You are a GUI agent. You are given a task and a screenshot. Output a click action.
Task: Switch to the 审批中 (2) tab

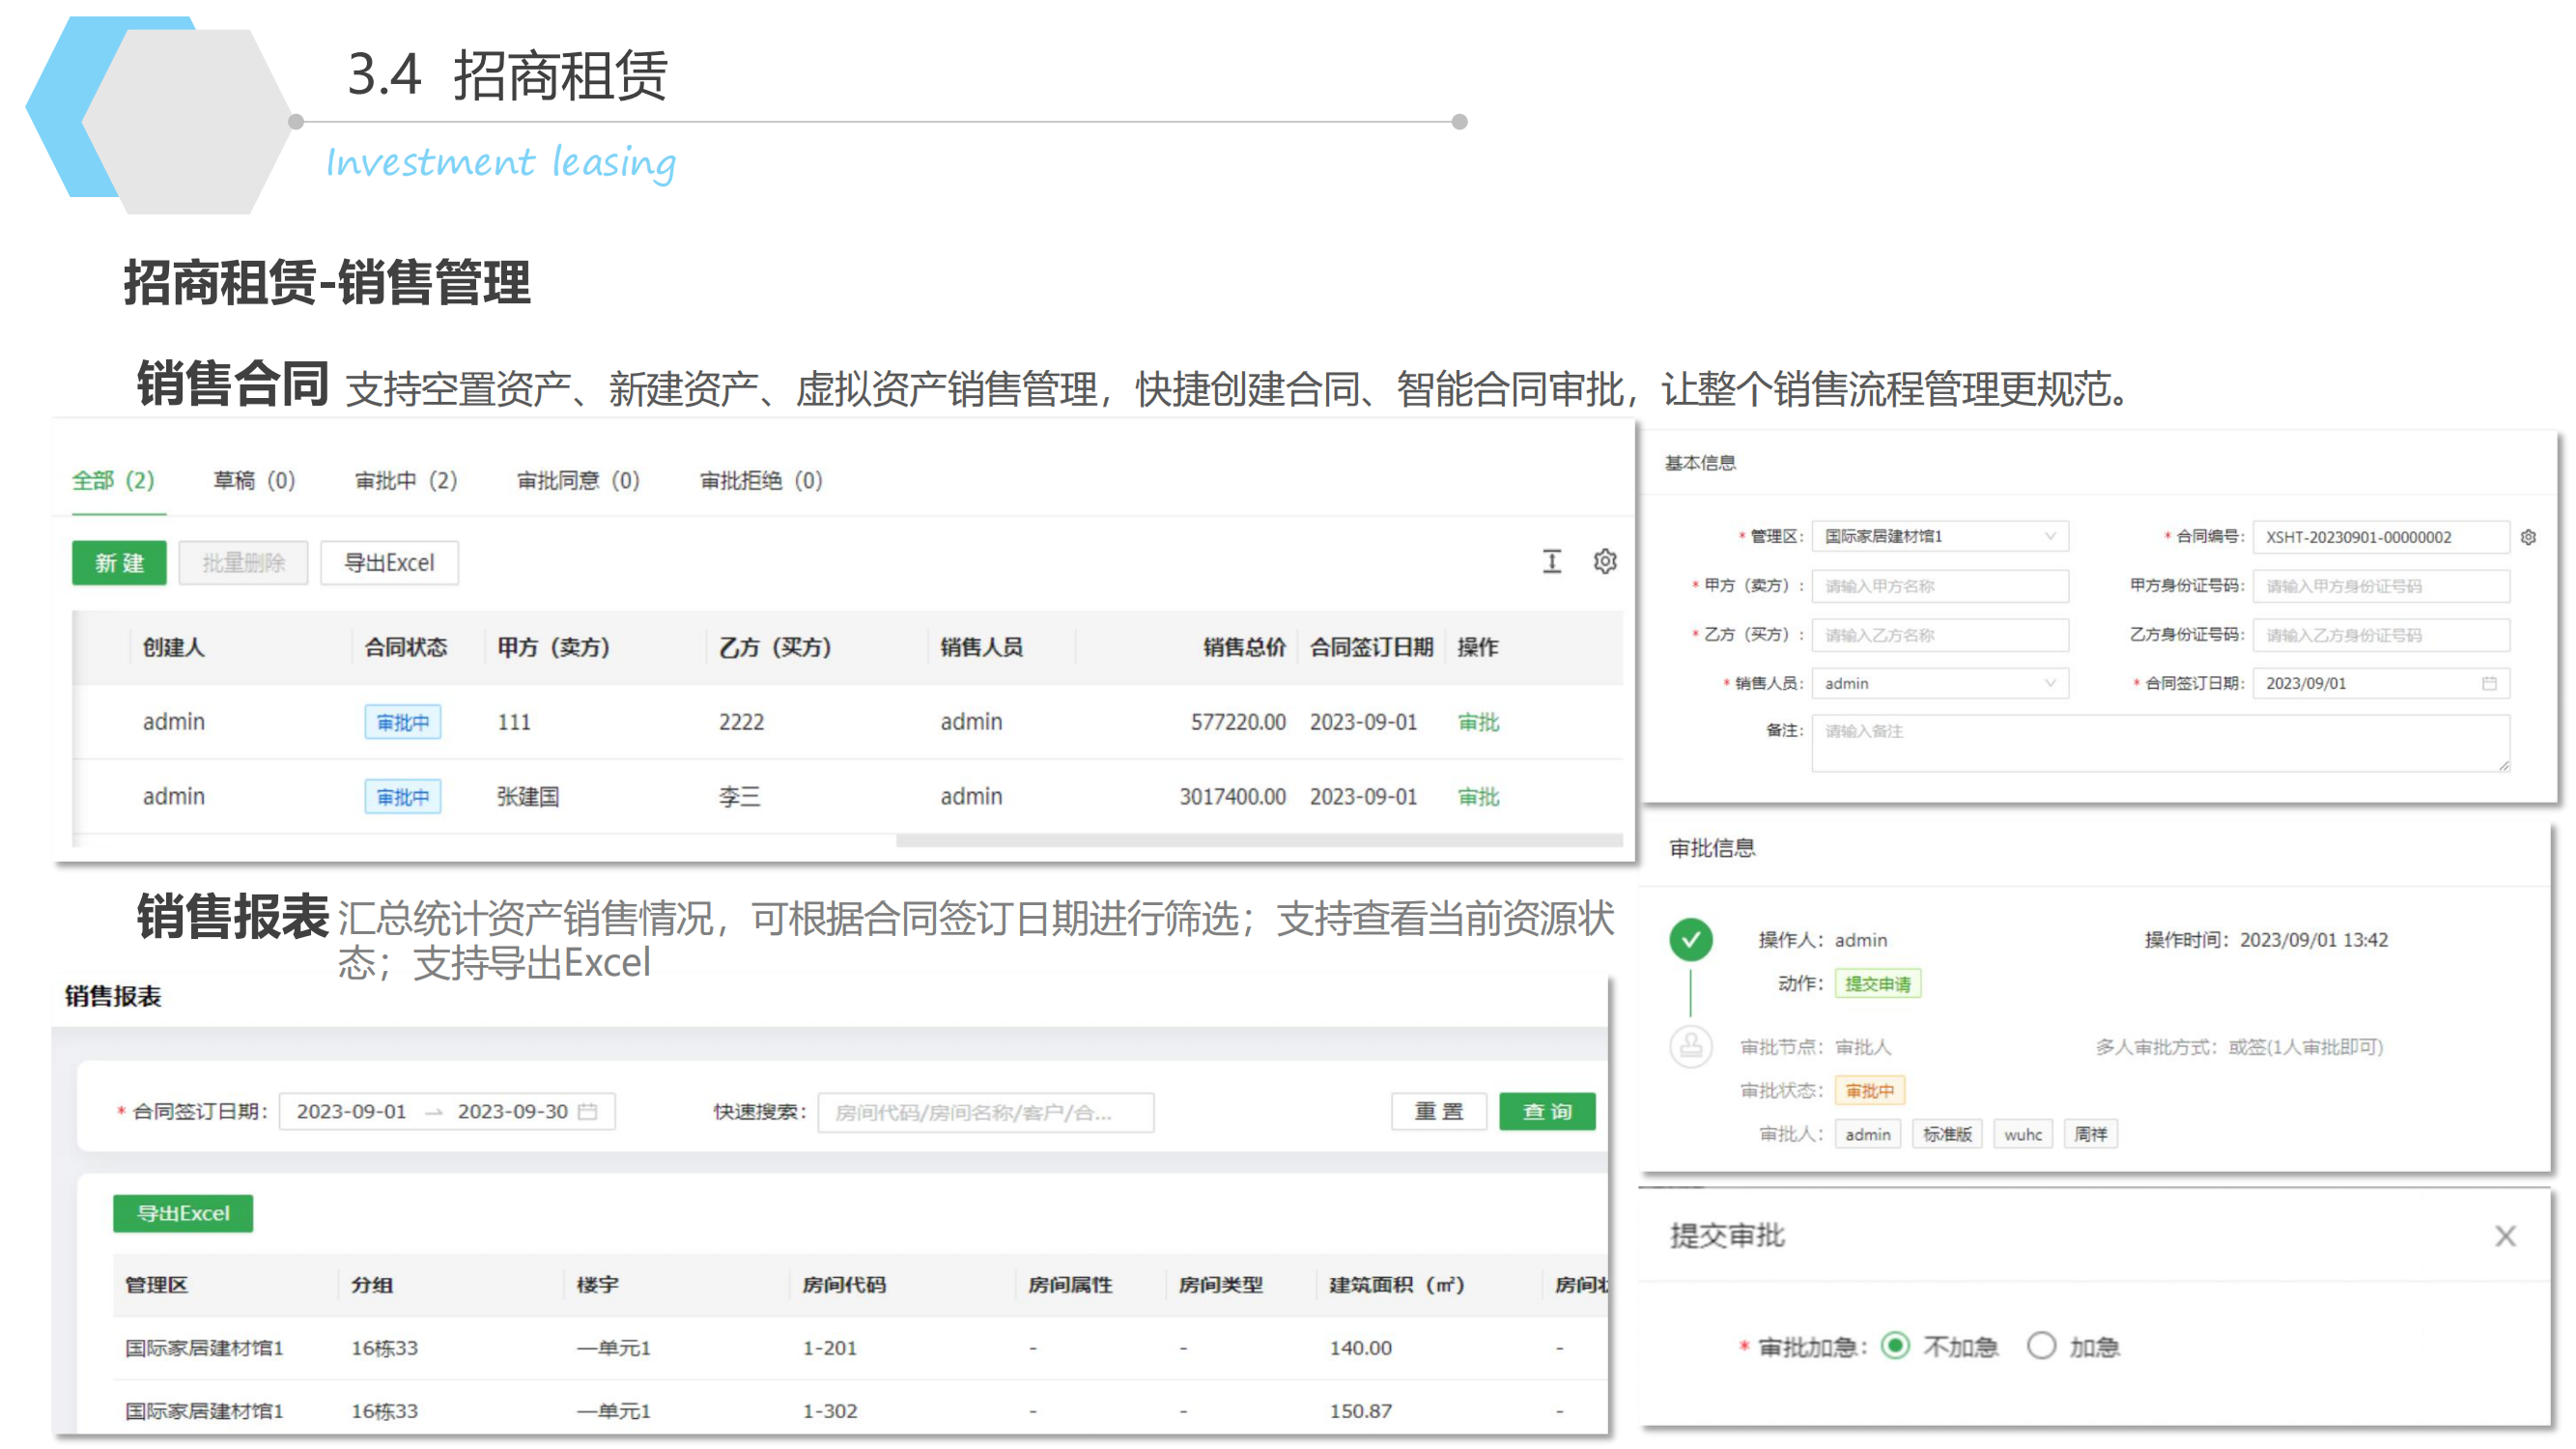tap(406, 481)
